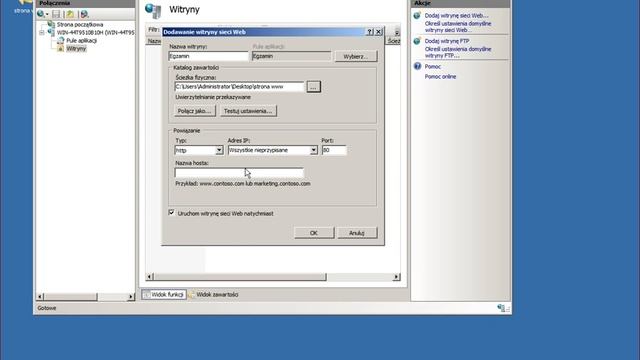Click the globe icon beside Dodaj witrynę FTP

click(x=417, y=41)
